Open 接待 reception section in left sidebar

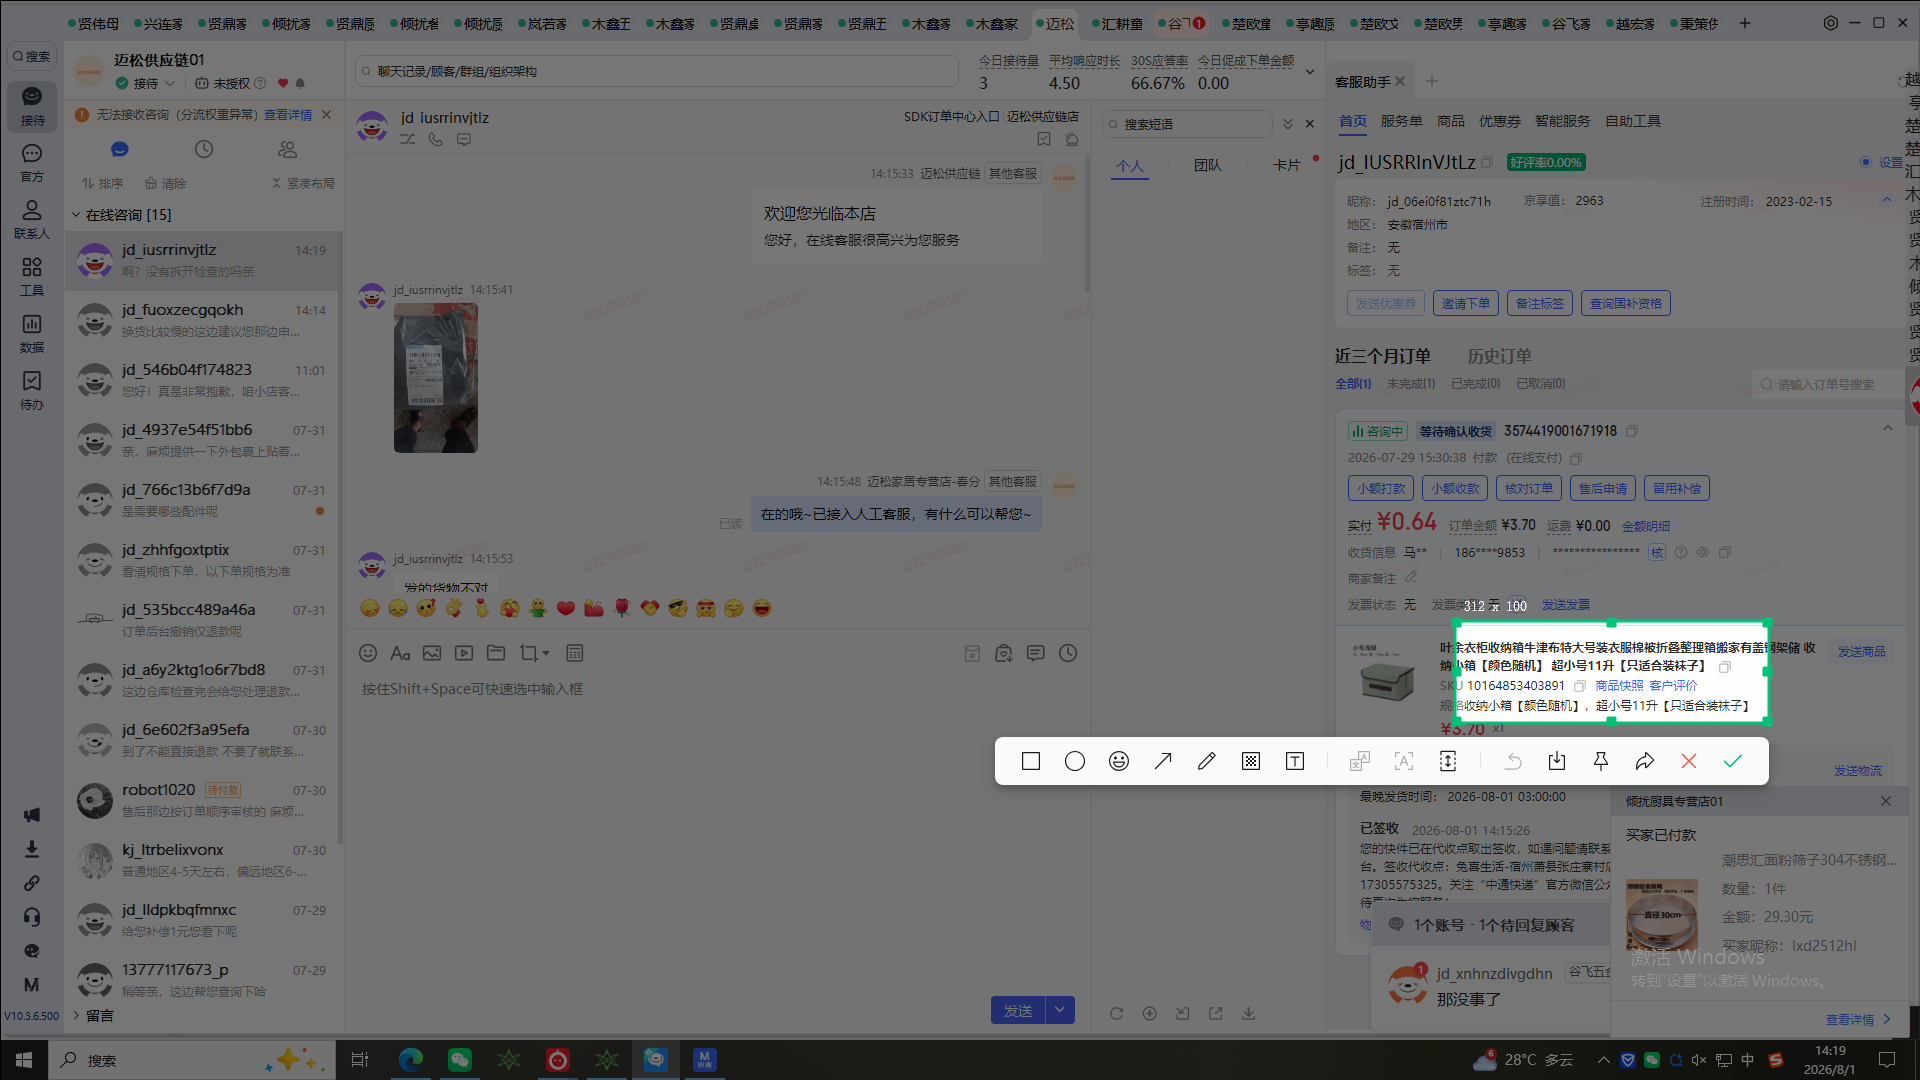click(x=32, y=105)
